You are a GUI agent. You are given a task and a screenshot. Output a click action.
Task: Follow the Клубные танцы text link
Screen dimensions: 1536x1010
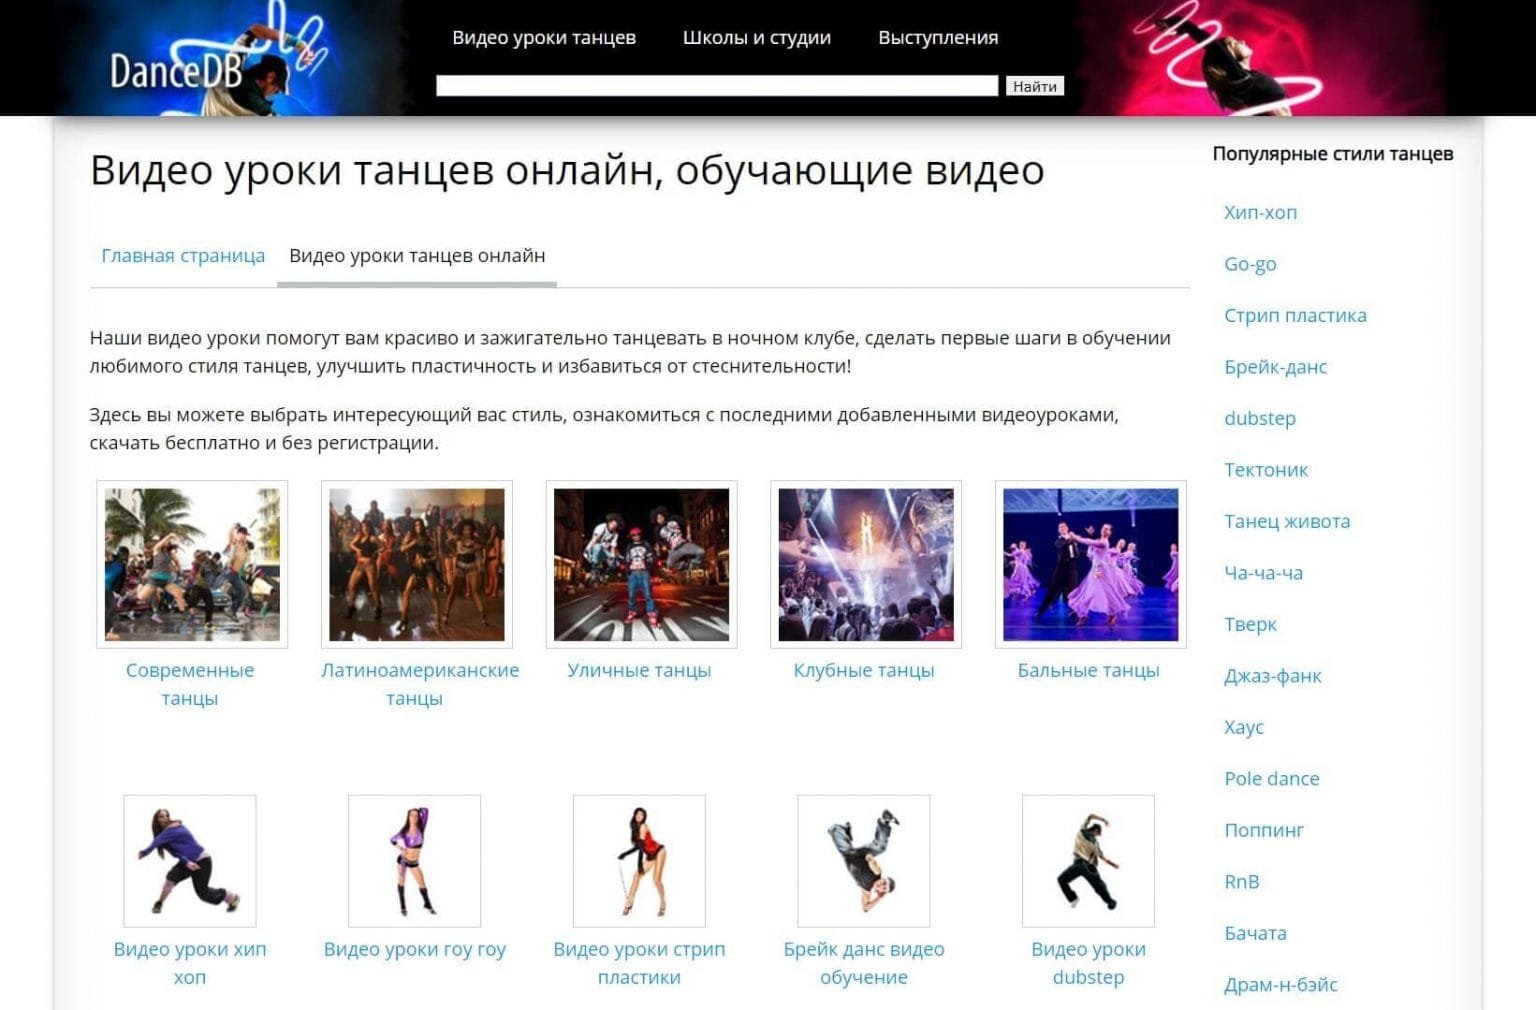click(864, 671)
